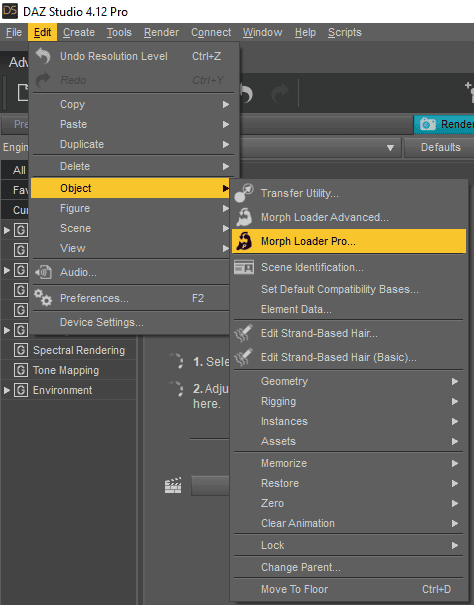
Task: Open the Zero submenu item
Action: 349,504
